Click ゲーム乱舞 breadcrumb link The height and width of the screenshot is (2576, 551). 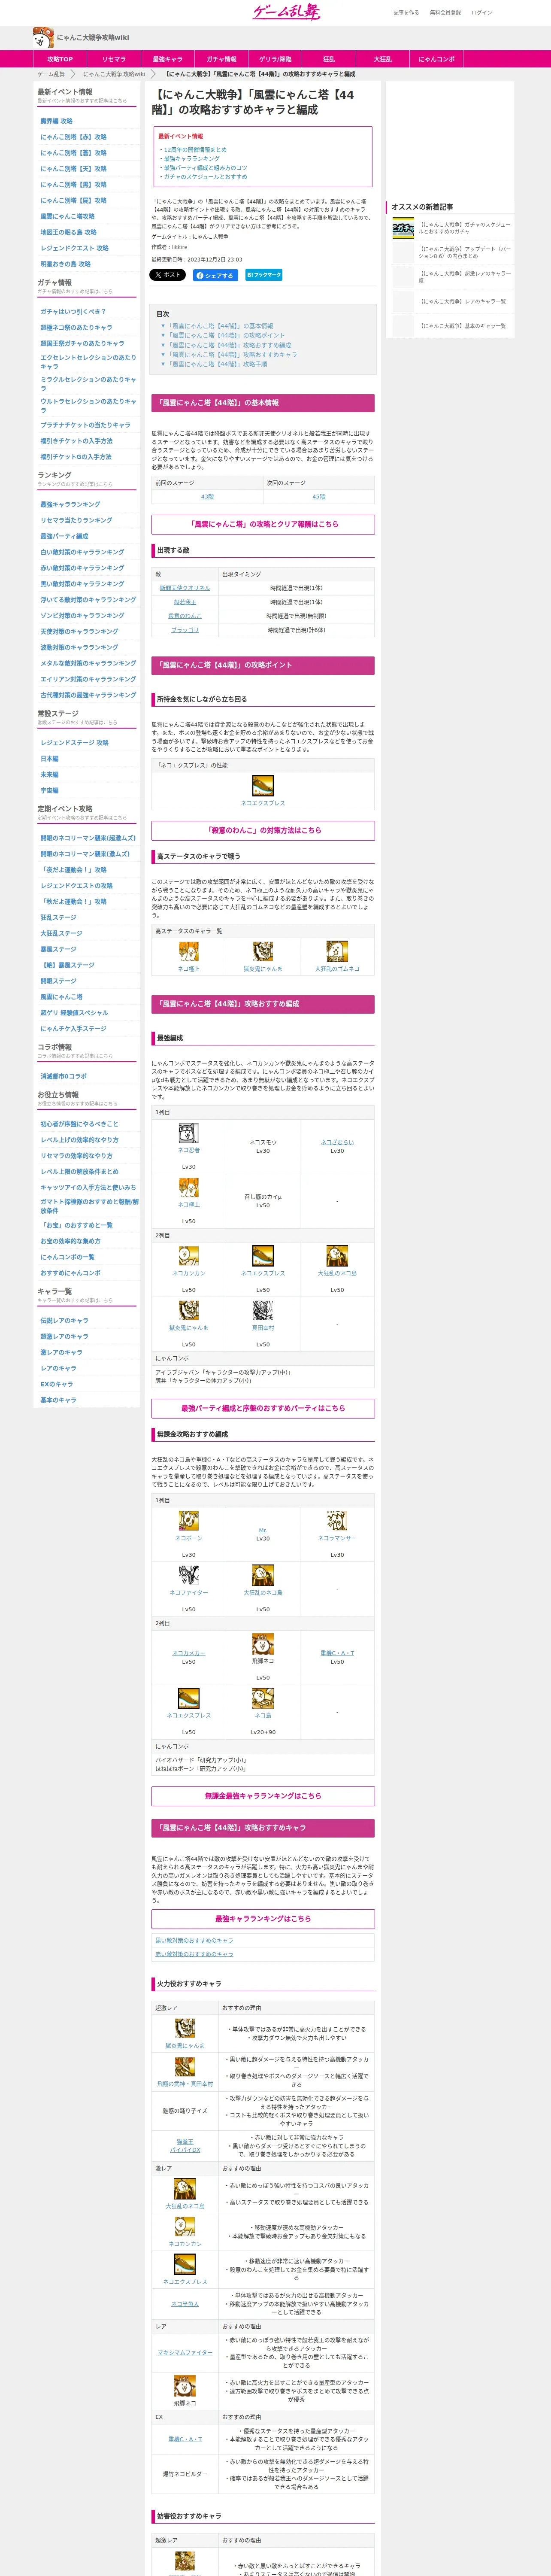coord(51,74)
